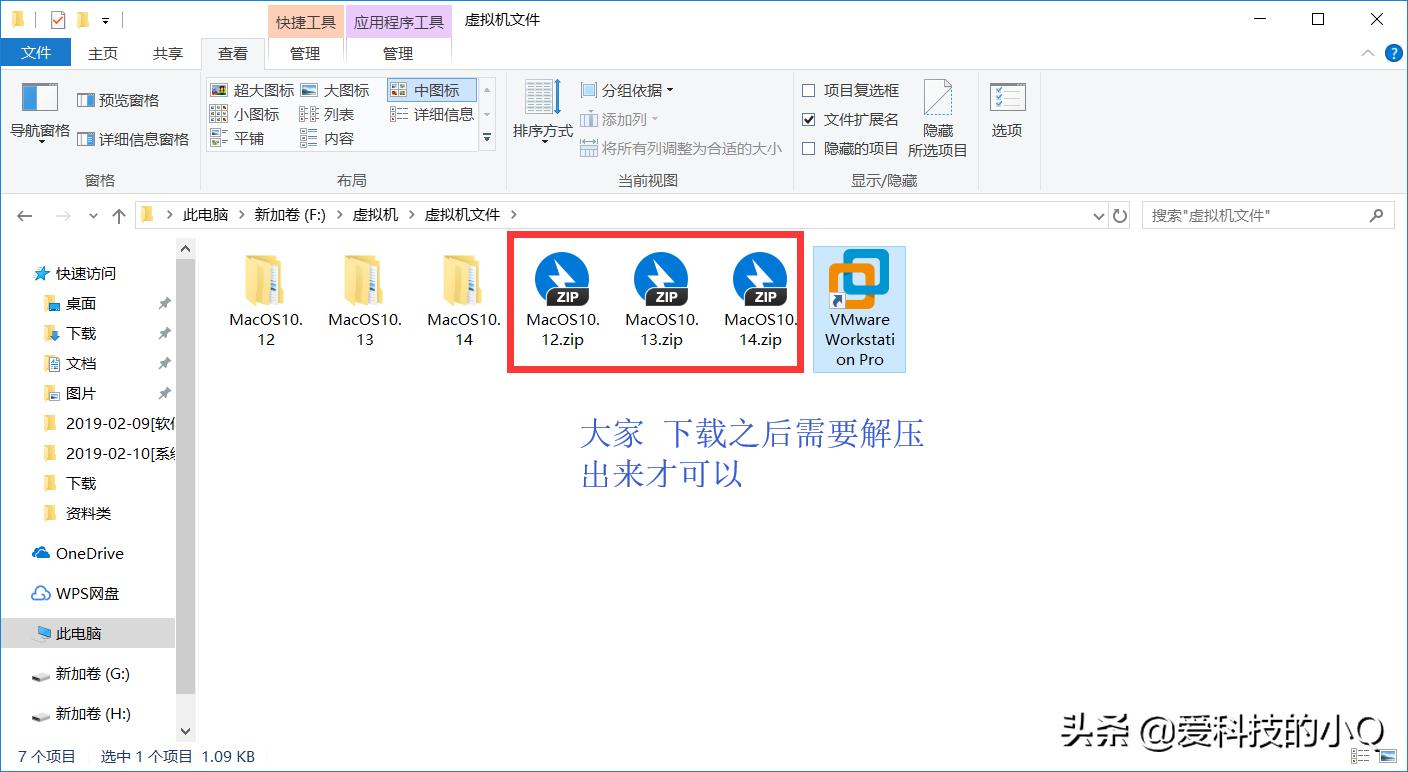Show 隐藏的项目 by checking it

click(810, 148)
